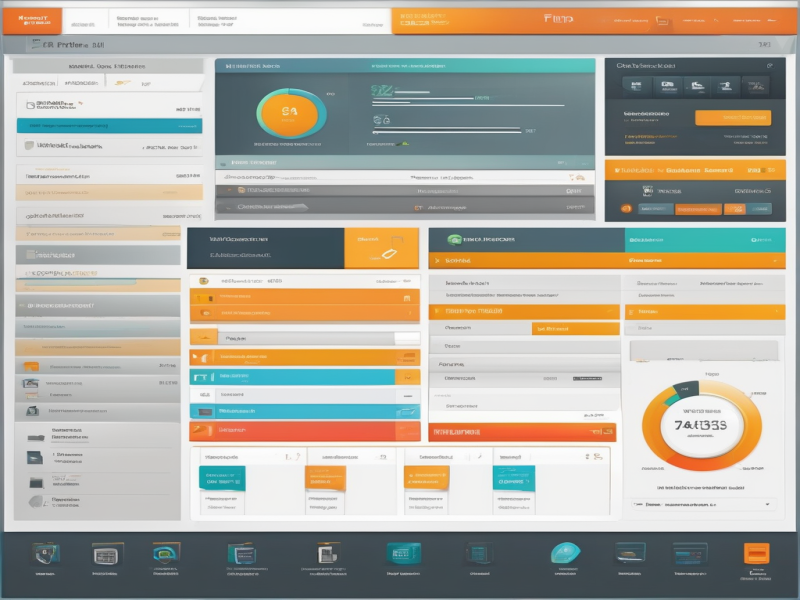The image size is (800, 600).
Task: Toggle the orange round switch in dark panel
Action: tap(626, 209)
